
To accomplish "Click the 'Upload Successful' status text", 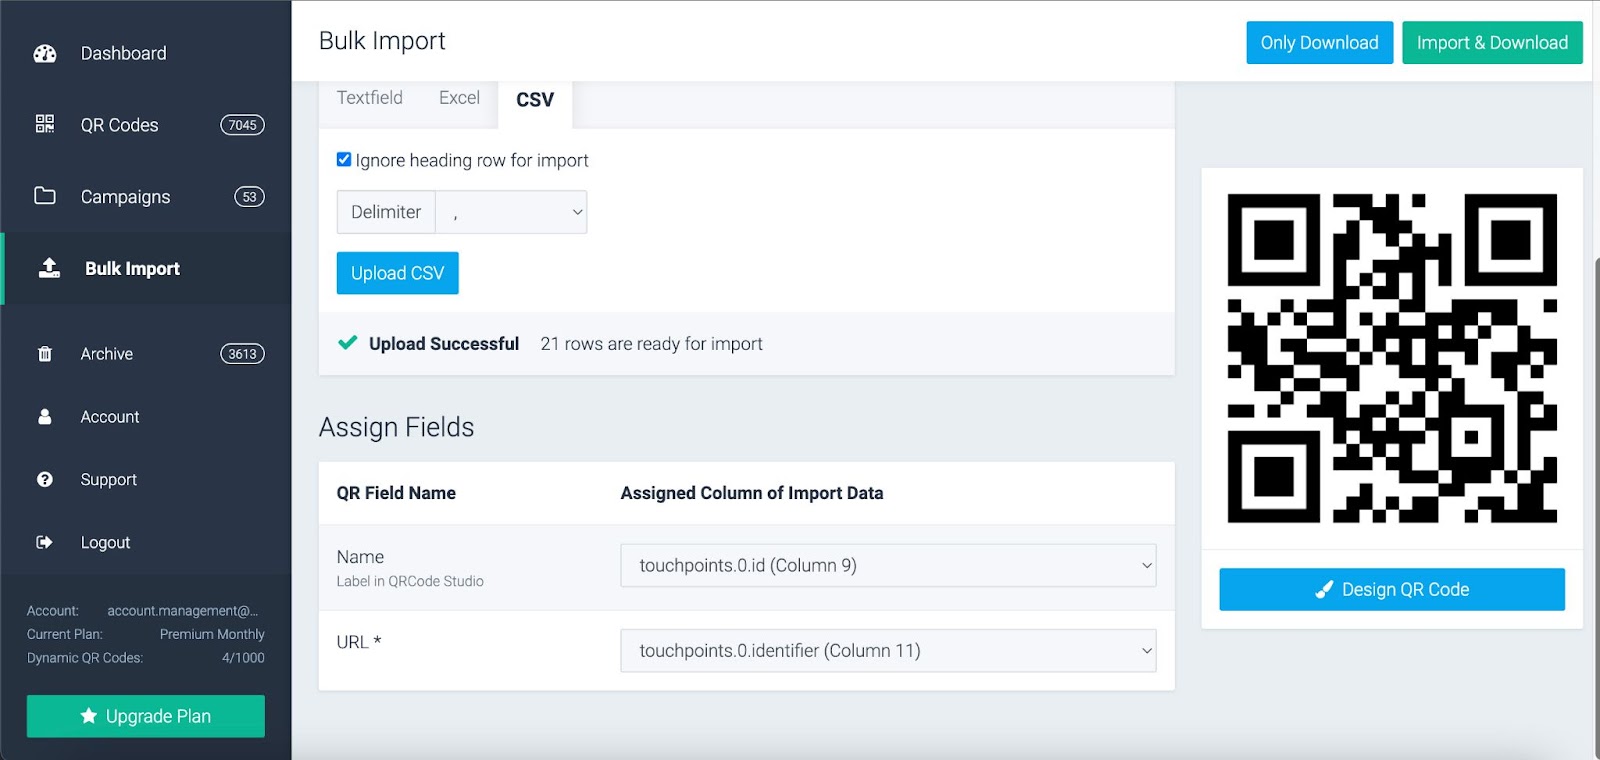I will (444, 344).
